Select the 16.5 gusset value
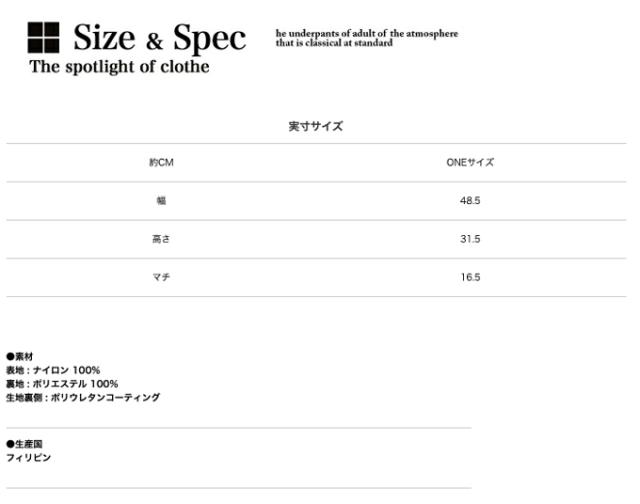The height and width of the screenshot is (504, 640). click(470, 277)
